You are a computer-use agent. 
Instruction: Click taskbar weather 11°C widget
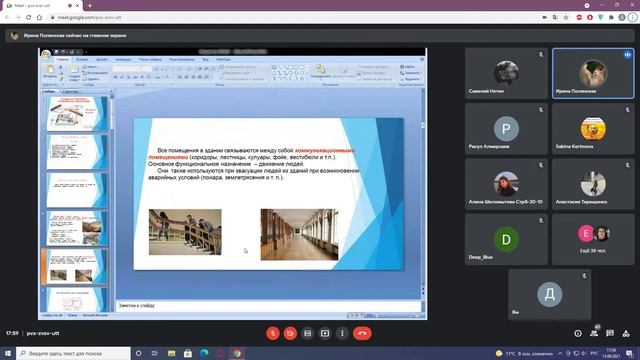pos(524,353)
